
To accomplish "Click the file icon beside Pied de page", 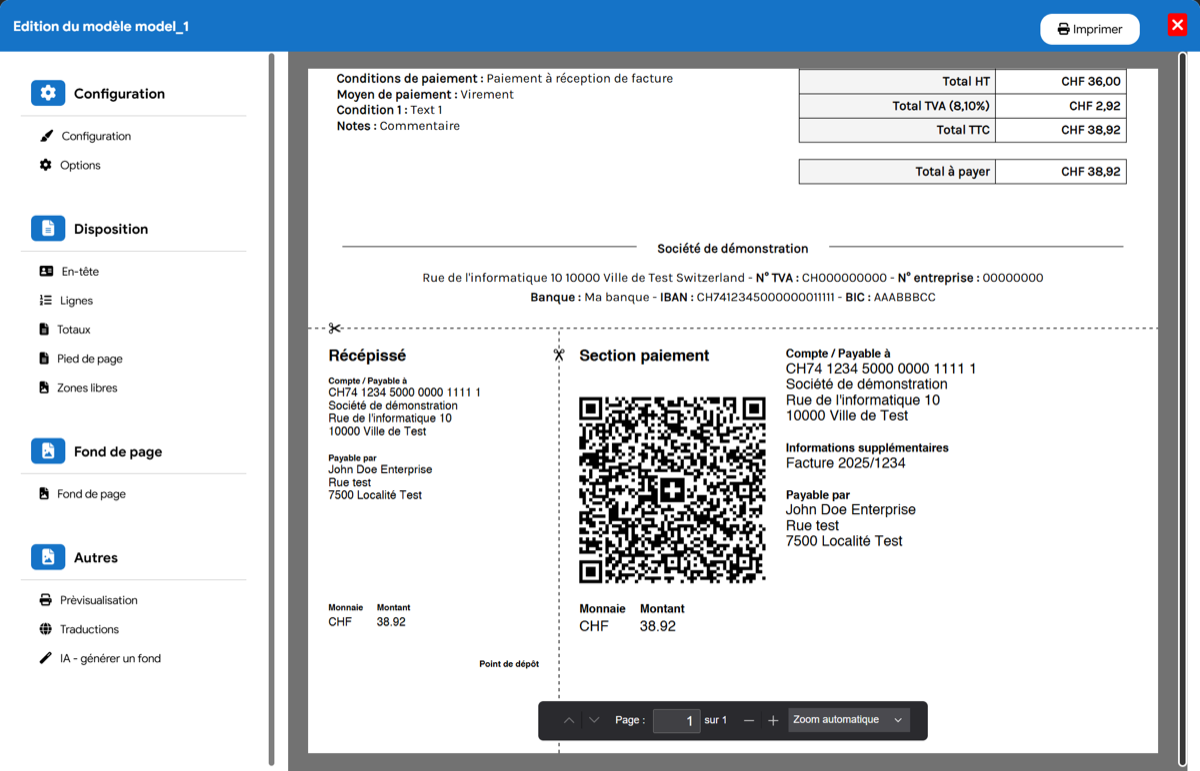I will point(44,358).
